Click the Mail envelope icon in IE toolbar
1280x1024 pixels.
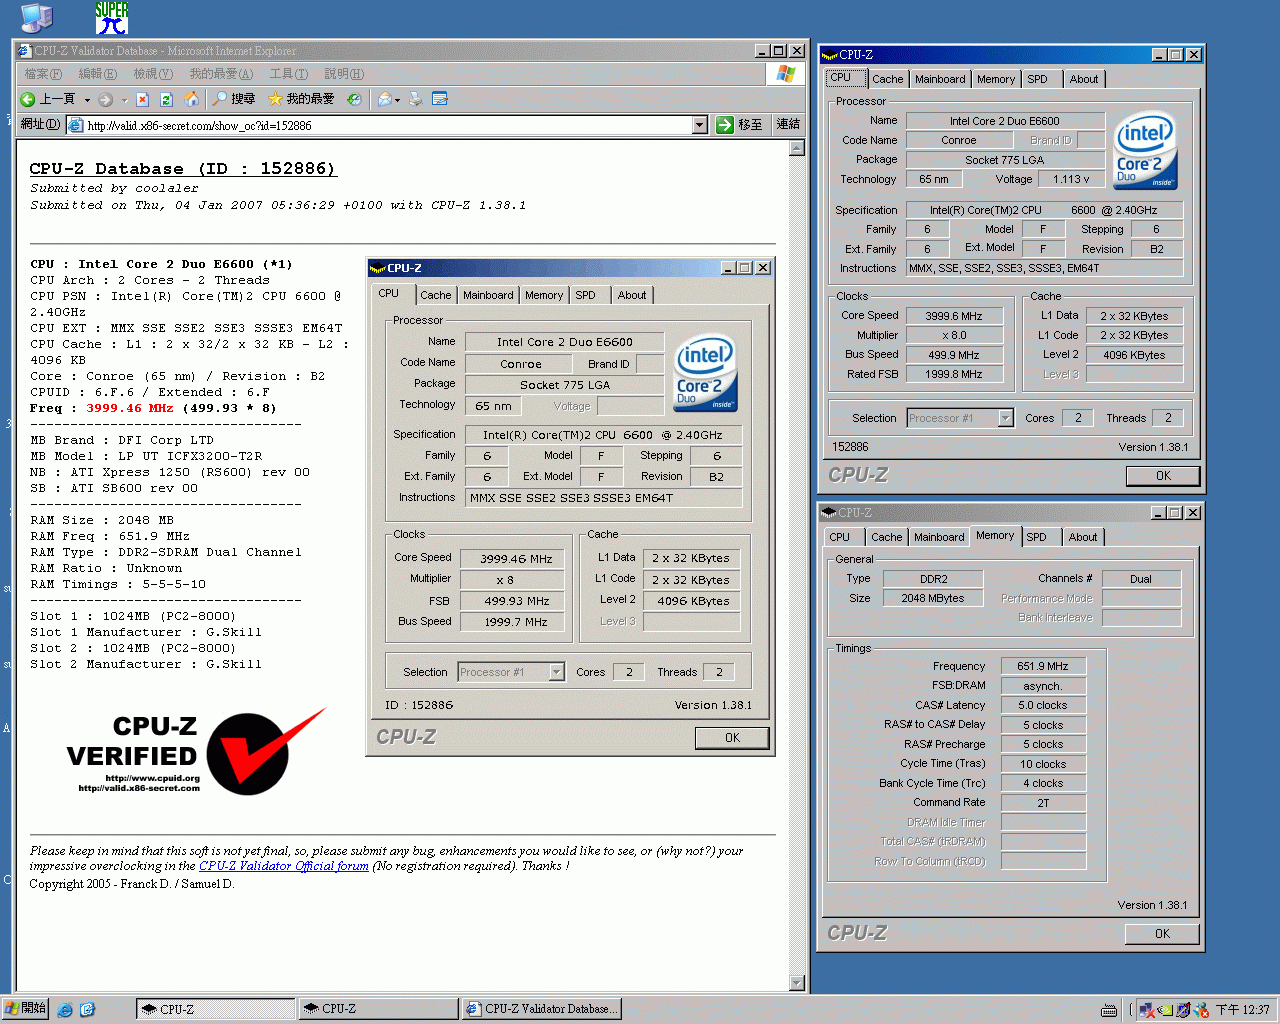[384, 99]
